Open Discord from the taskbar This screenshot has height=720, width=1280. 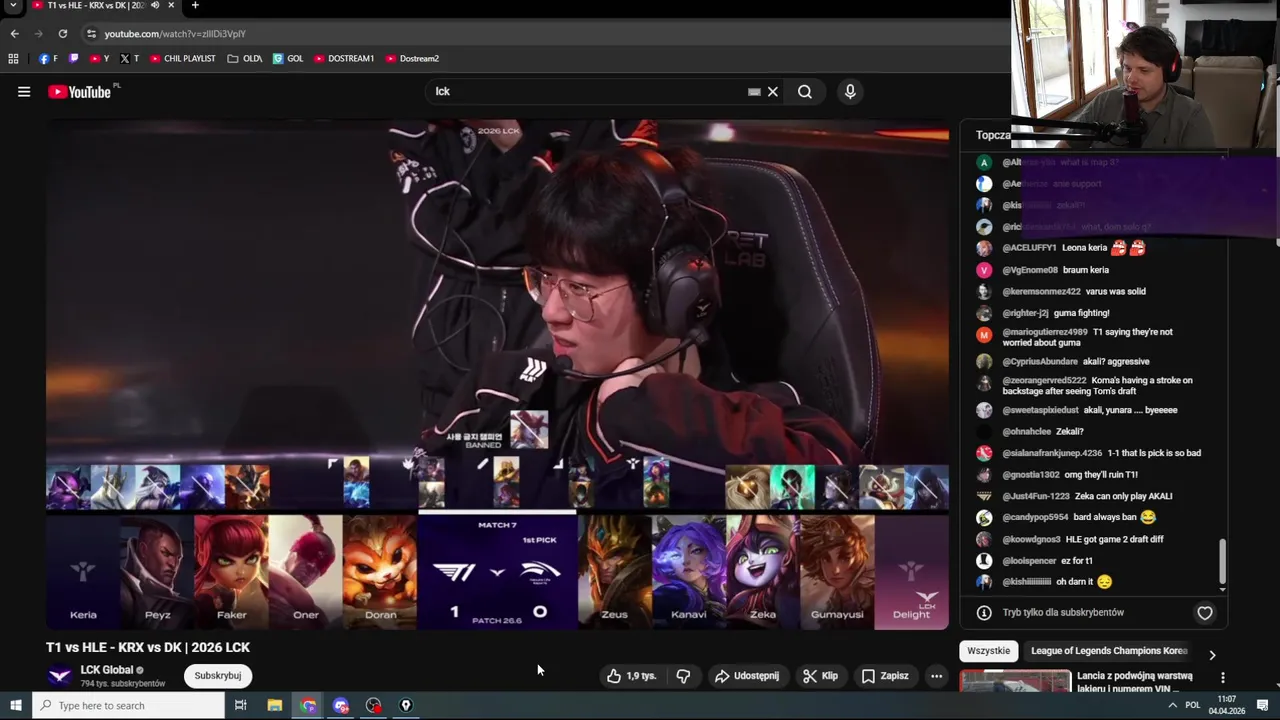point(341,706)
